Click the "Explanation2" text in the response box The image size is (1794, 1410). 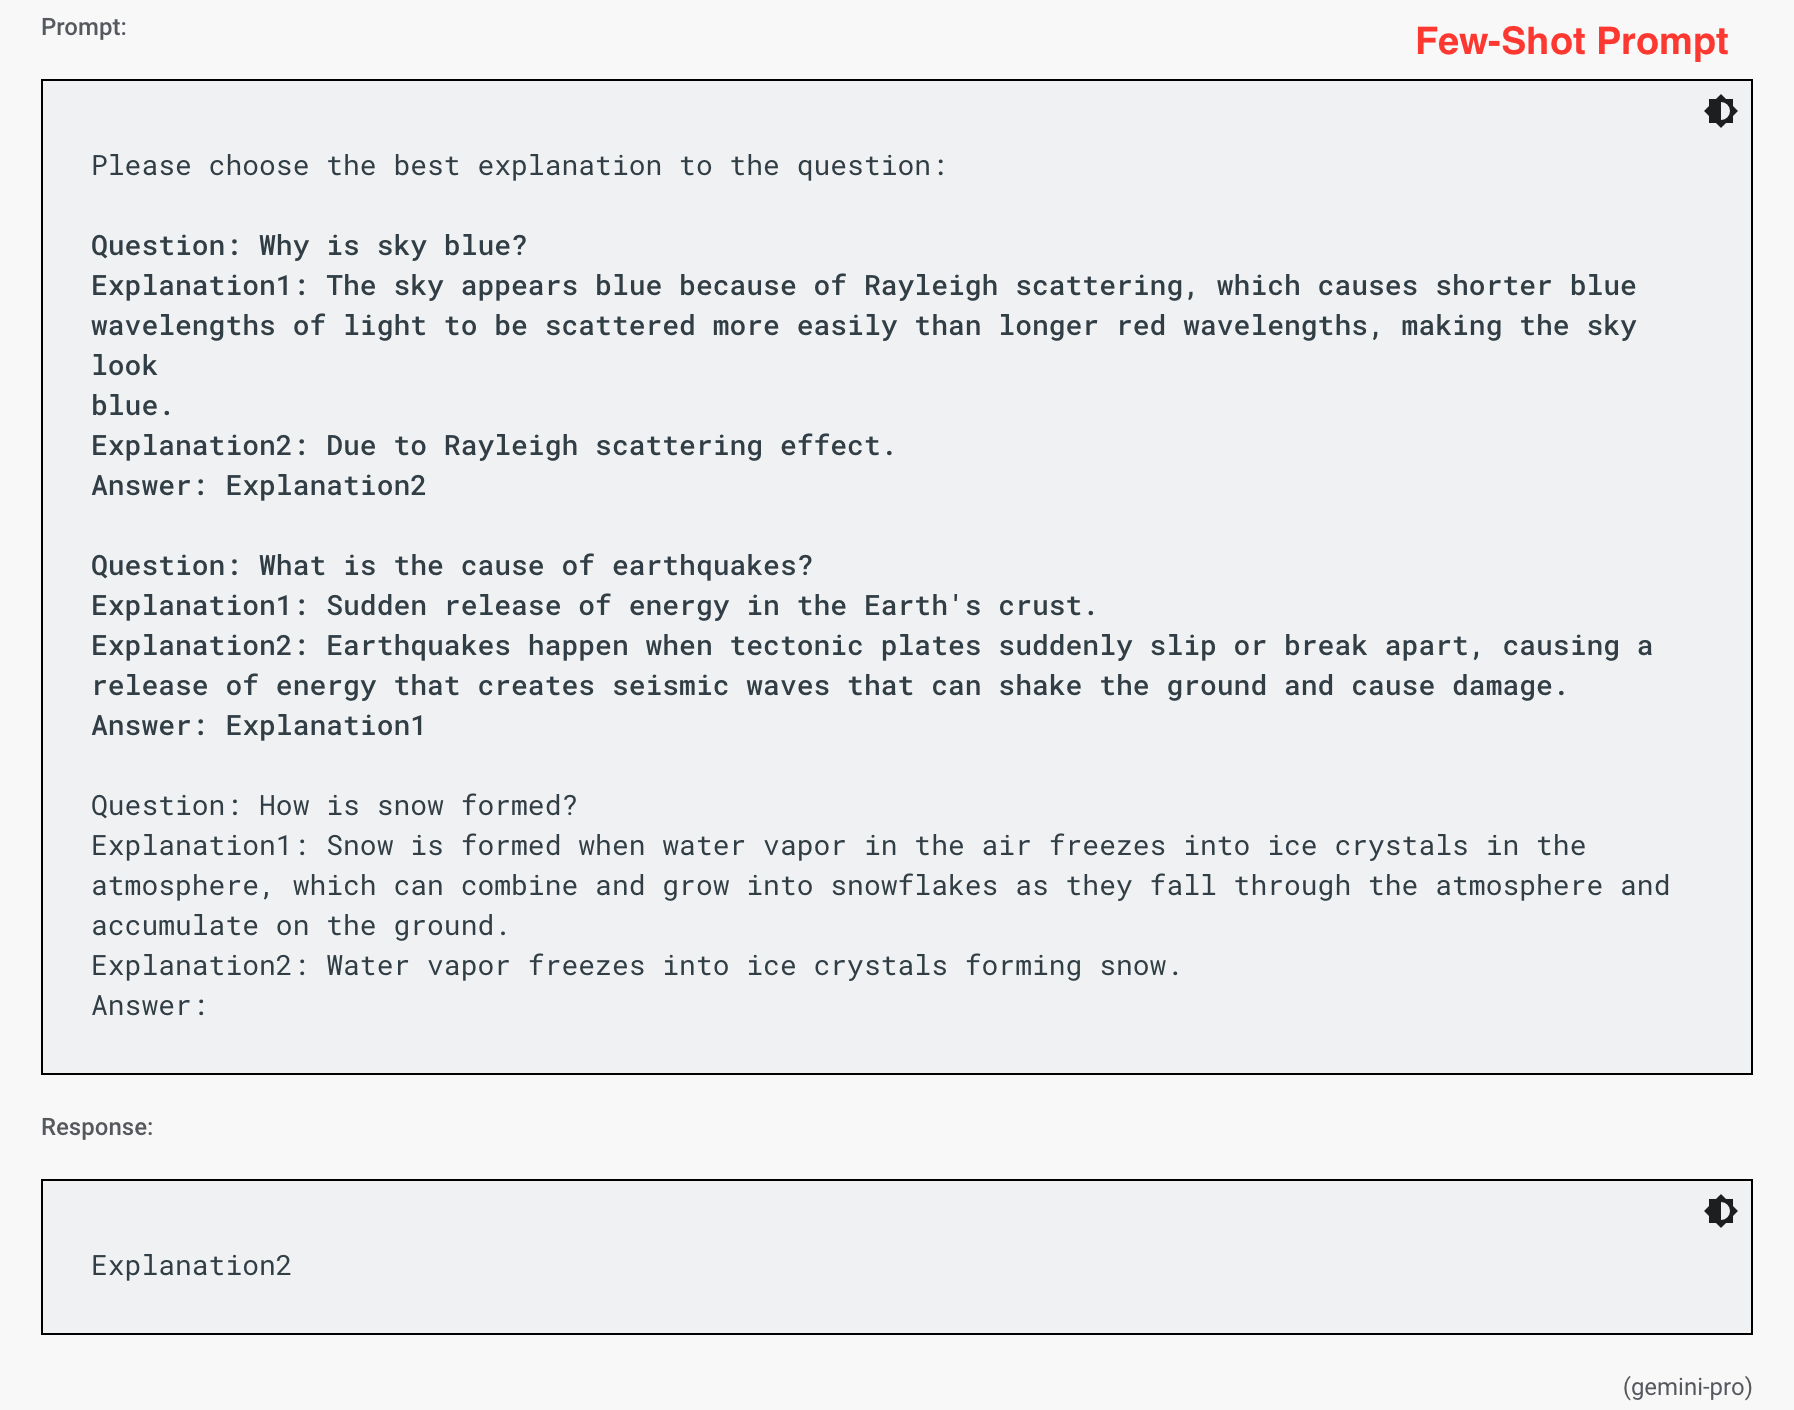pos(191,1265)
